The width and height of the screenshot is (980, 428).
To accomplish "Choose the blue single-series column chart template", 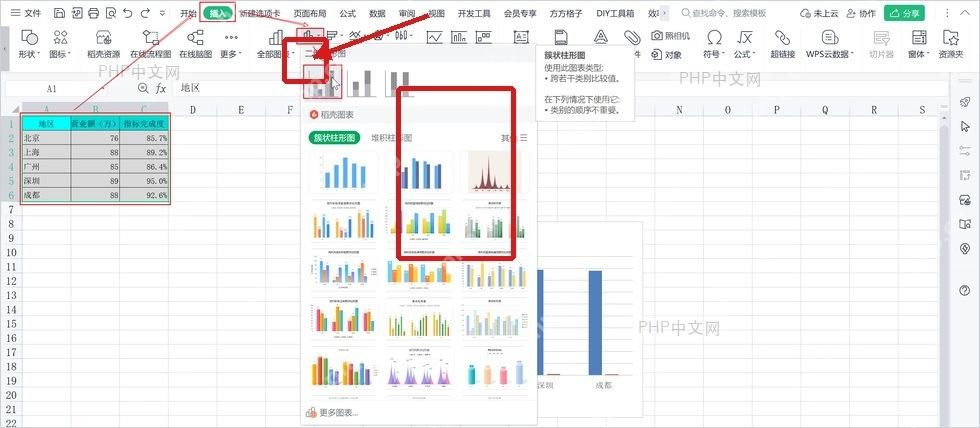I will 344,172.
